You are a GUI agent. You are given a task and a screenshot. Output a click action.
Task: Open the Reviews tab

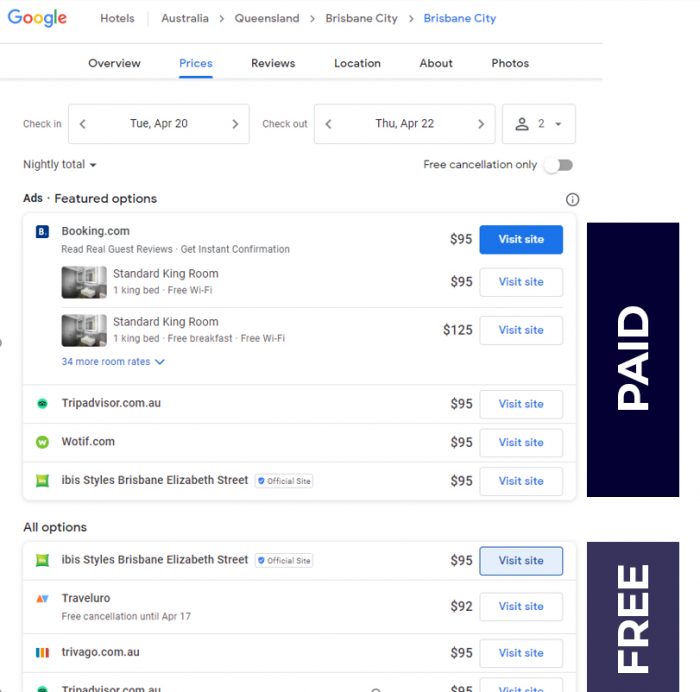273,63
